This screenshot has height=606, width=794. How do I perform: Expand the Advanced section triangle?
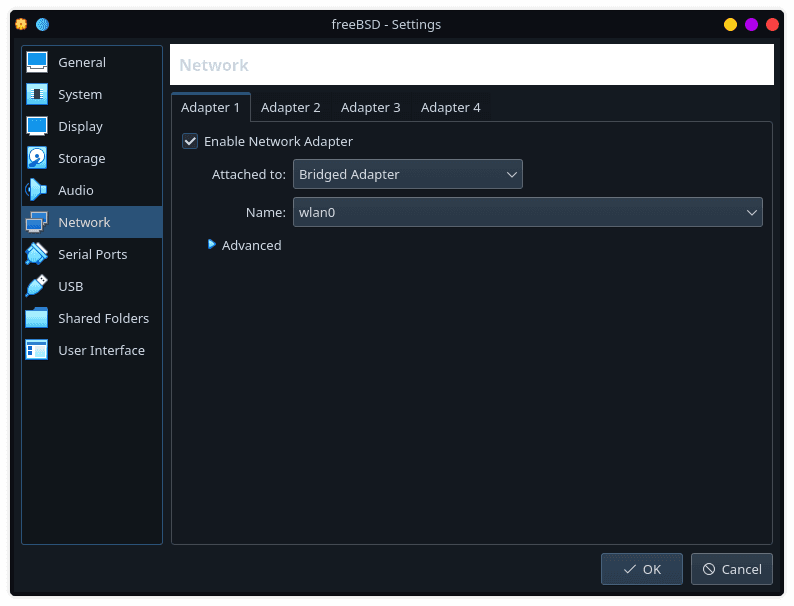(212, 245)
